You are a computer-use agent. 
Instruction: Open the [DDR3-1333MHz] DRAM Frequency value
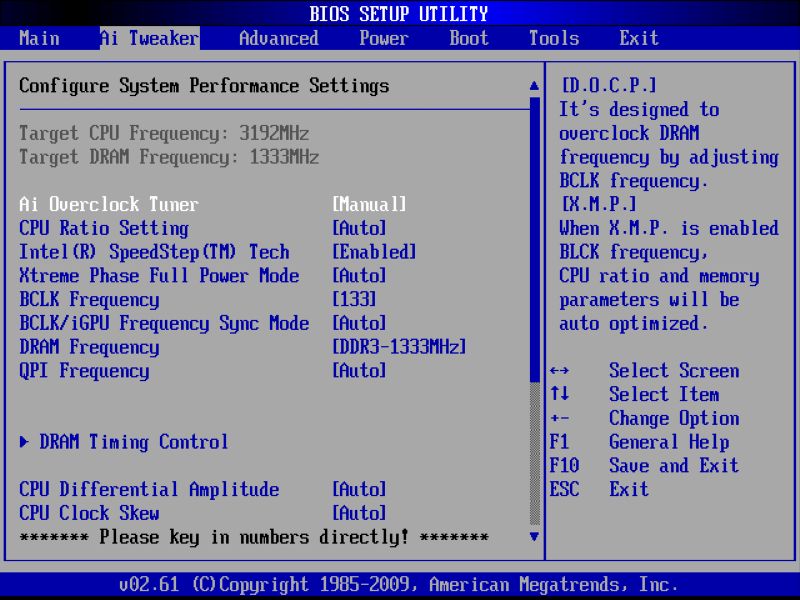[399, 347]
